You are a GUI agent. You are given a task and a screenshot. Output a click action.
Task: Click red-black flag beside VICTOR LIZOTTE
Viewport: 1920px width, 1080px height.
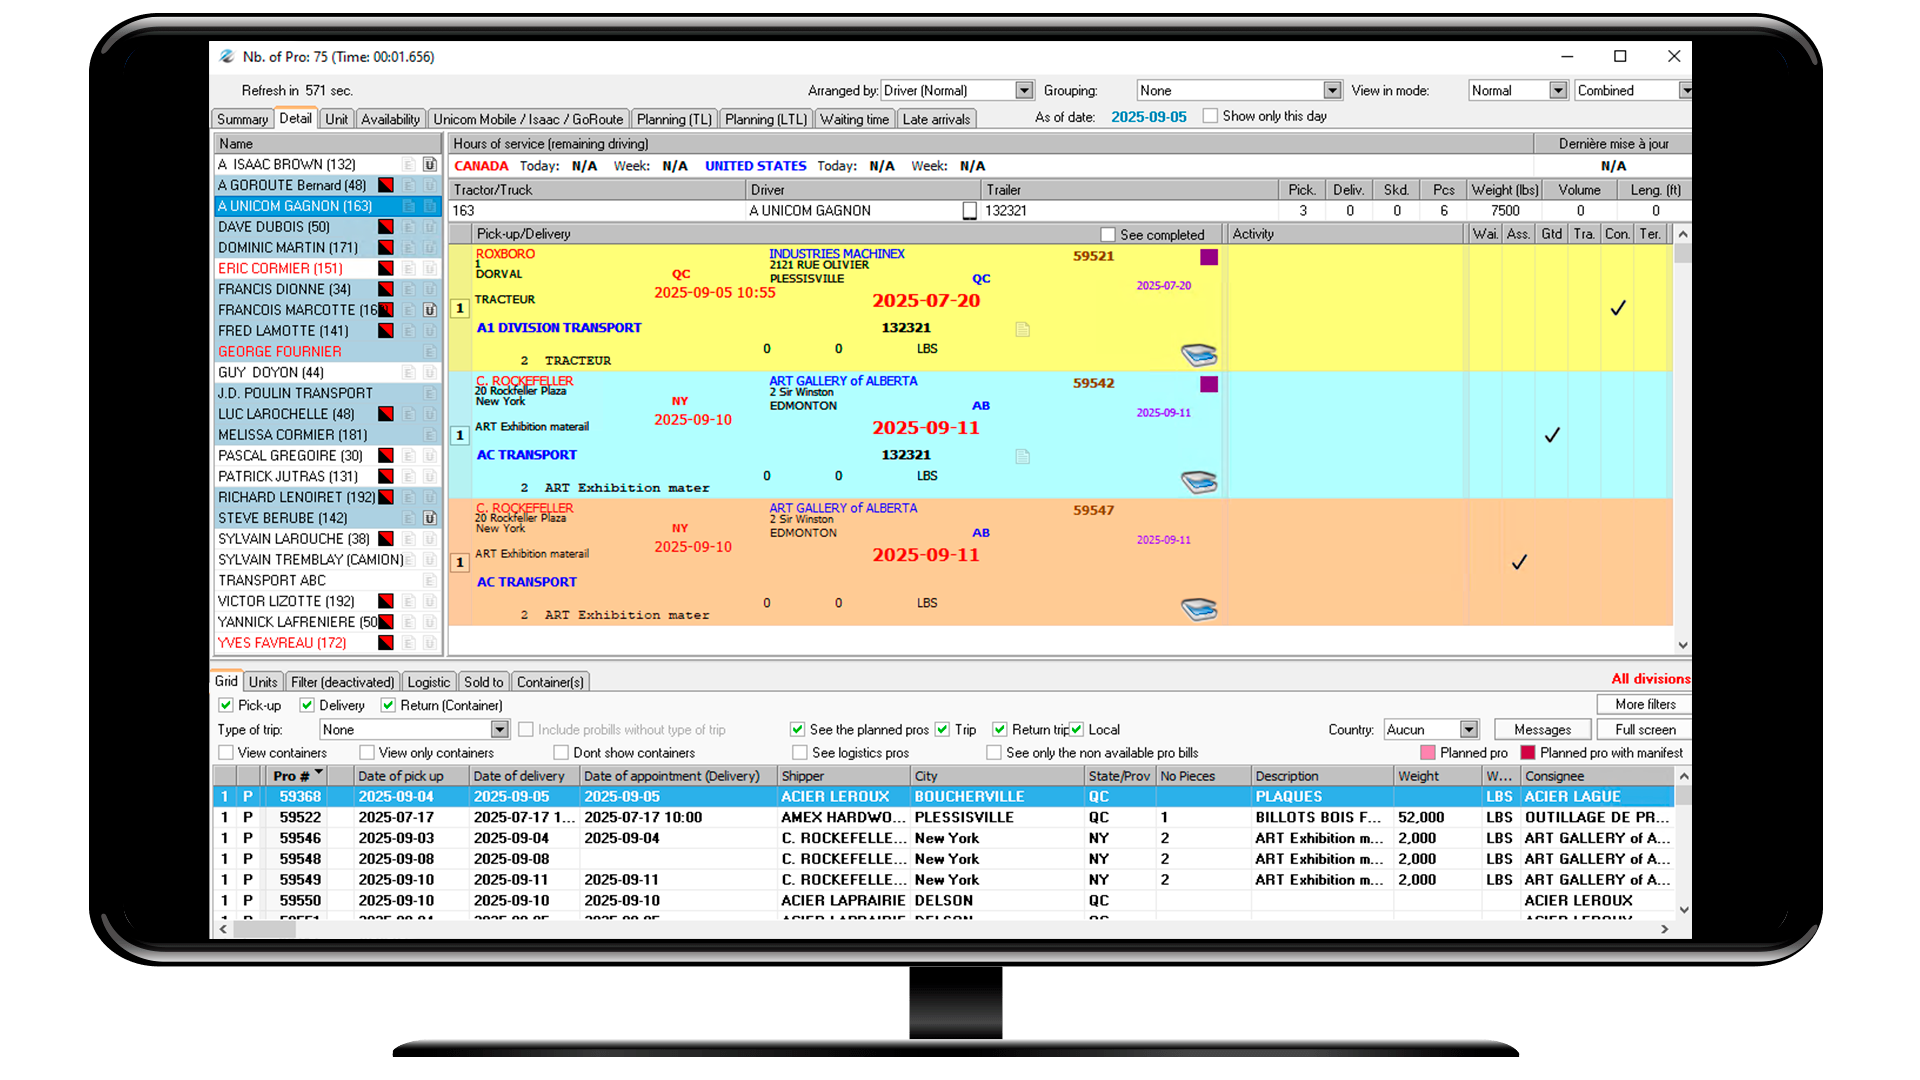[385, 601]
